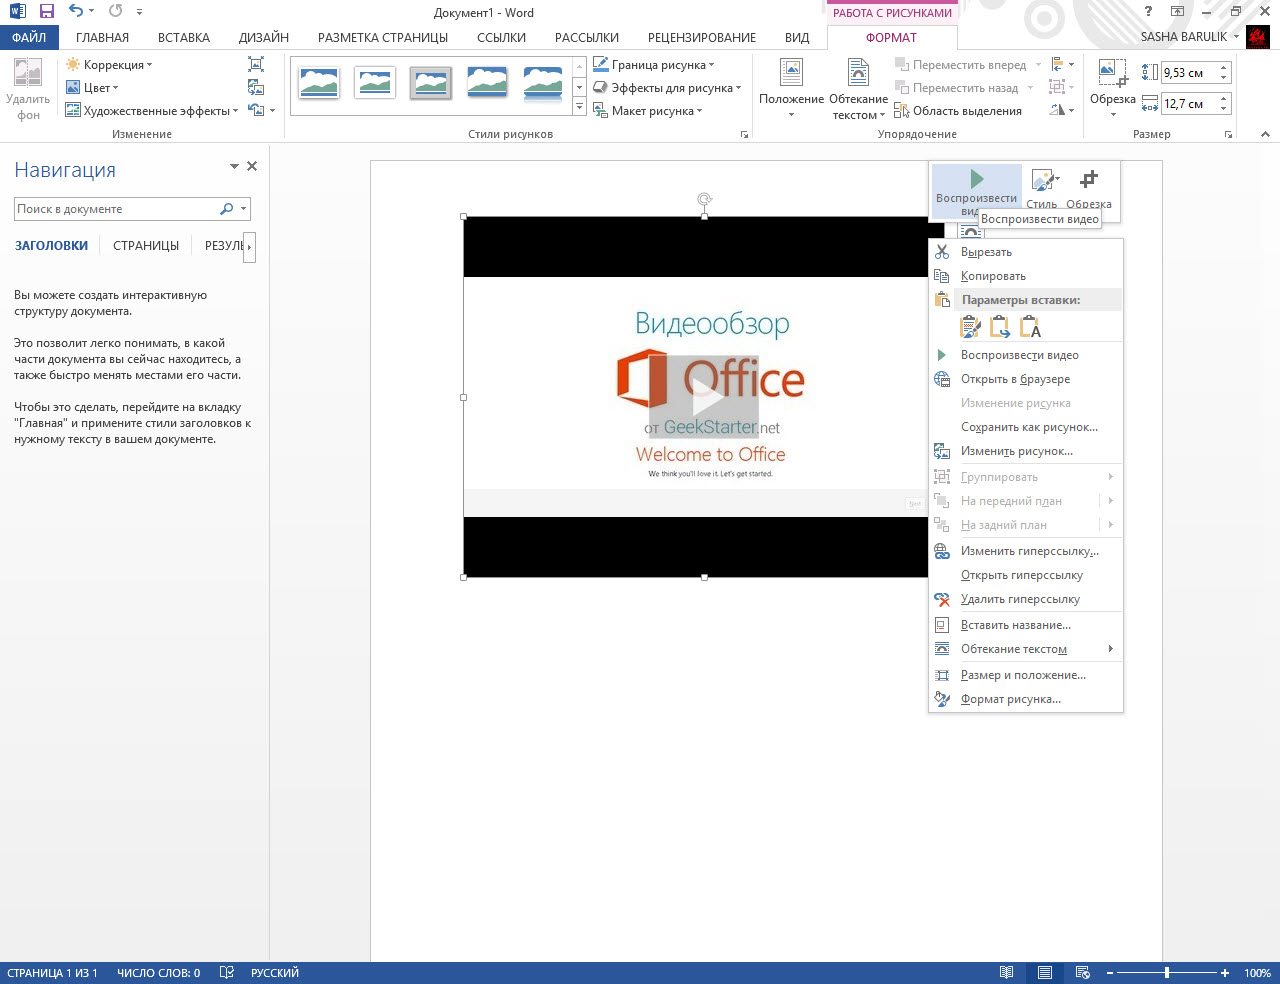Select Копировать in the context menu
The image size is (1280, 984).
pyautogui.click(x=1026, y=276)
